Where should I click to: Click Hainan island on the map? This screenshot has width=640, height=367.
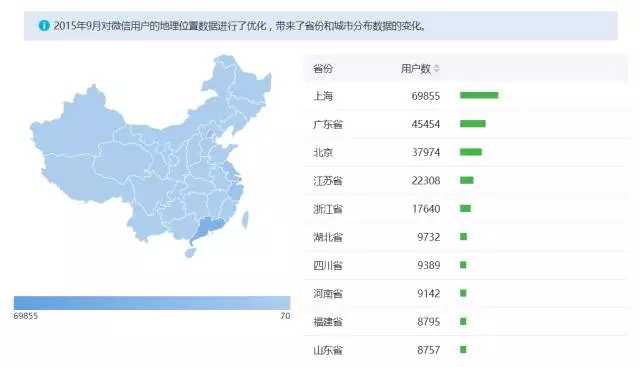pos(190,253)
